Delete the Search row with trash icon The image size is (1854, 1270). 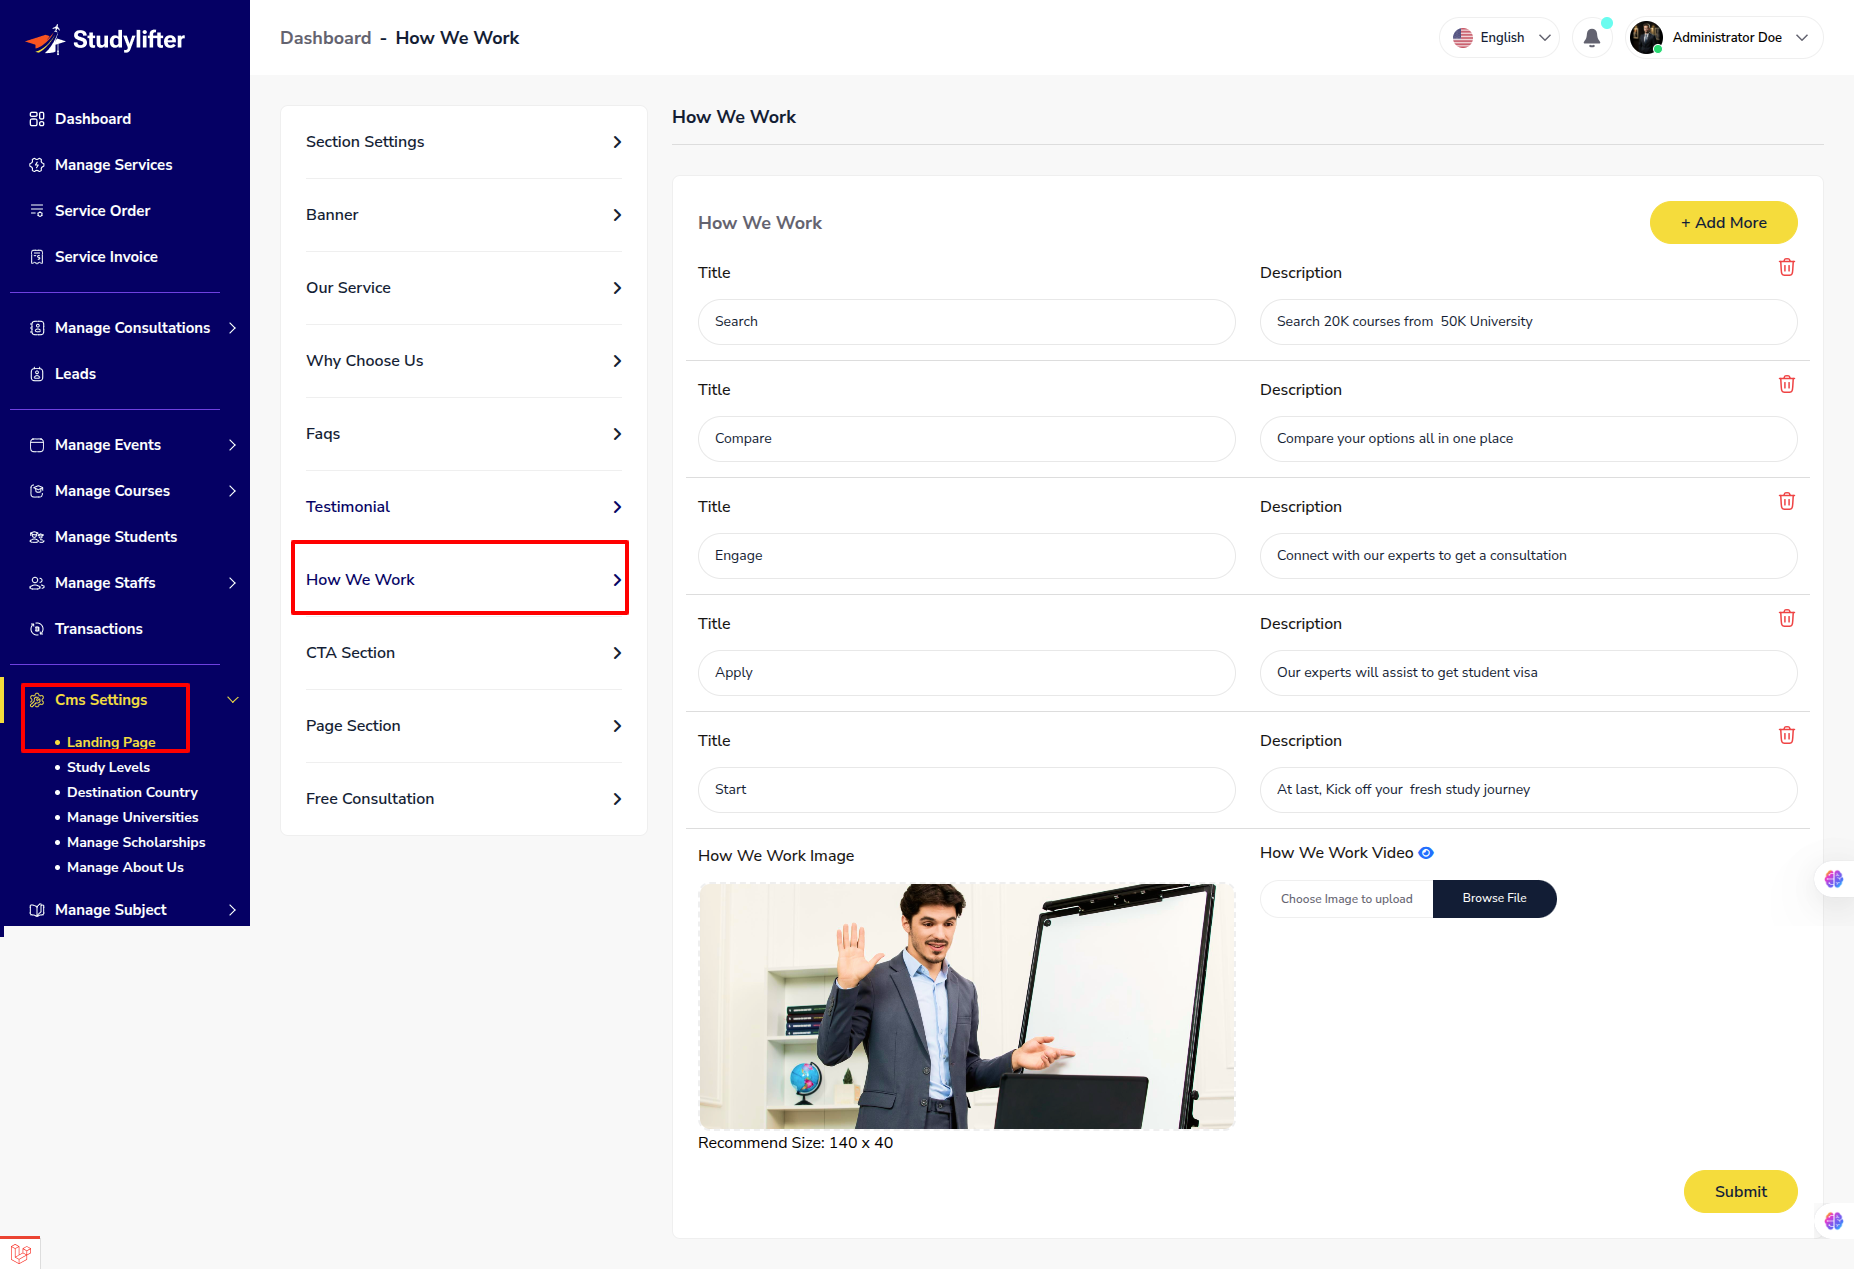1787,267
